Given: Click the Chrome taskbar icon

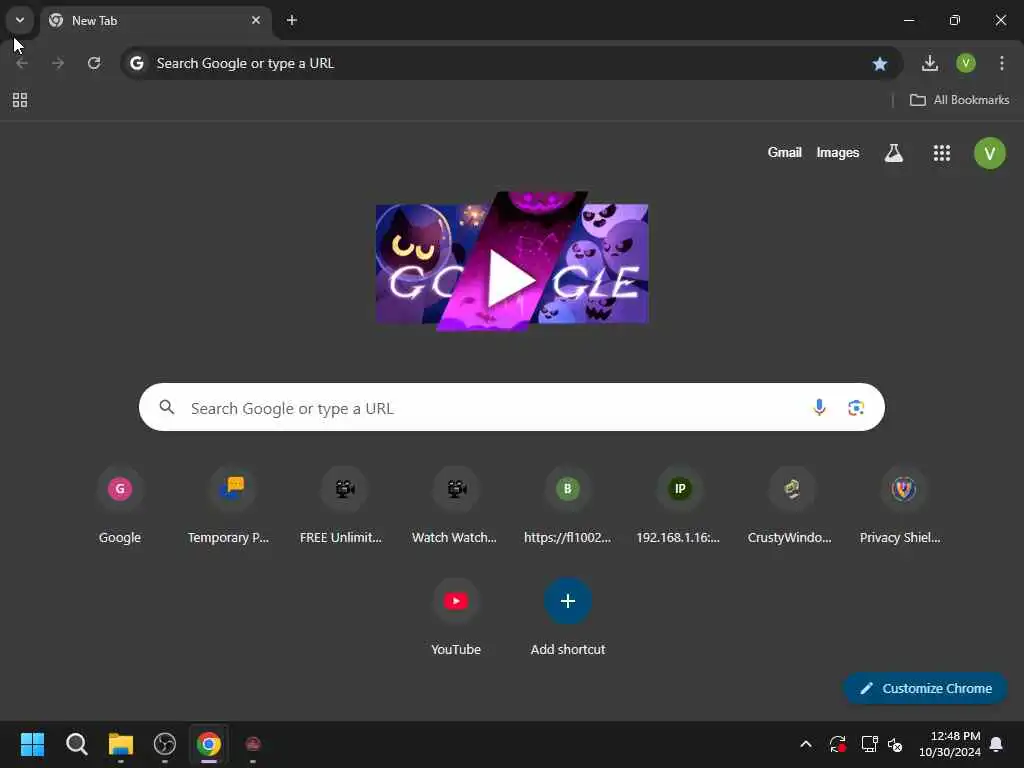Looking at the screenshot, I should [x=208, y=744].
